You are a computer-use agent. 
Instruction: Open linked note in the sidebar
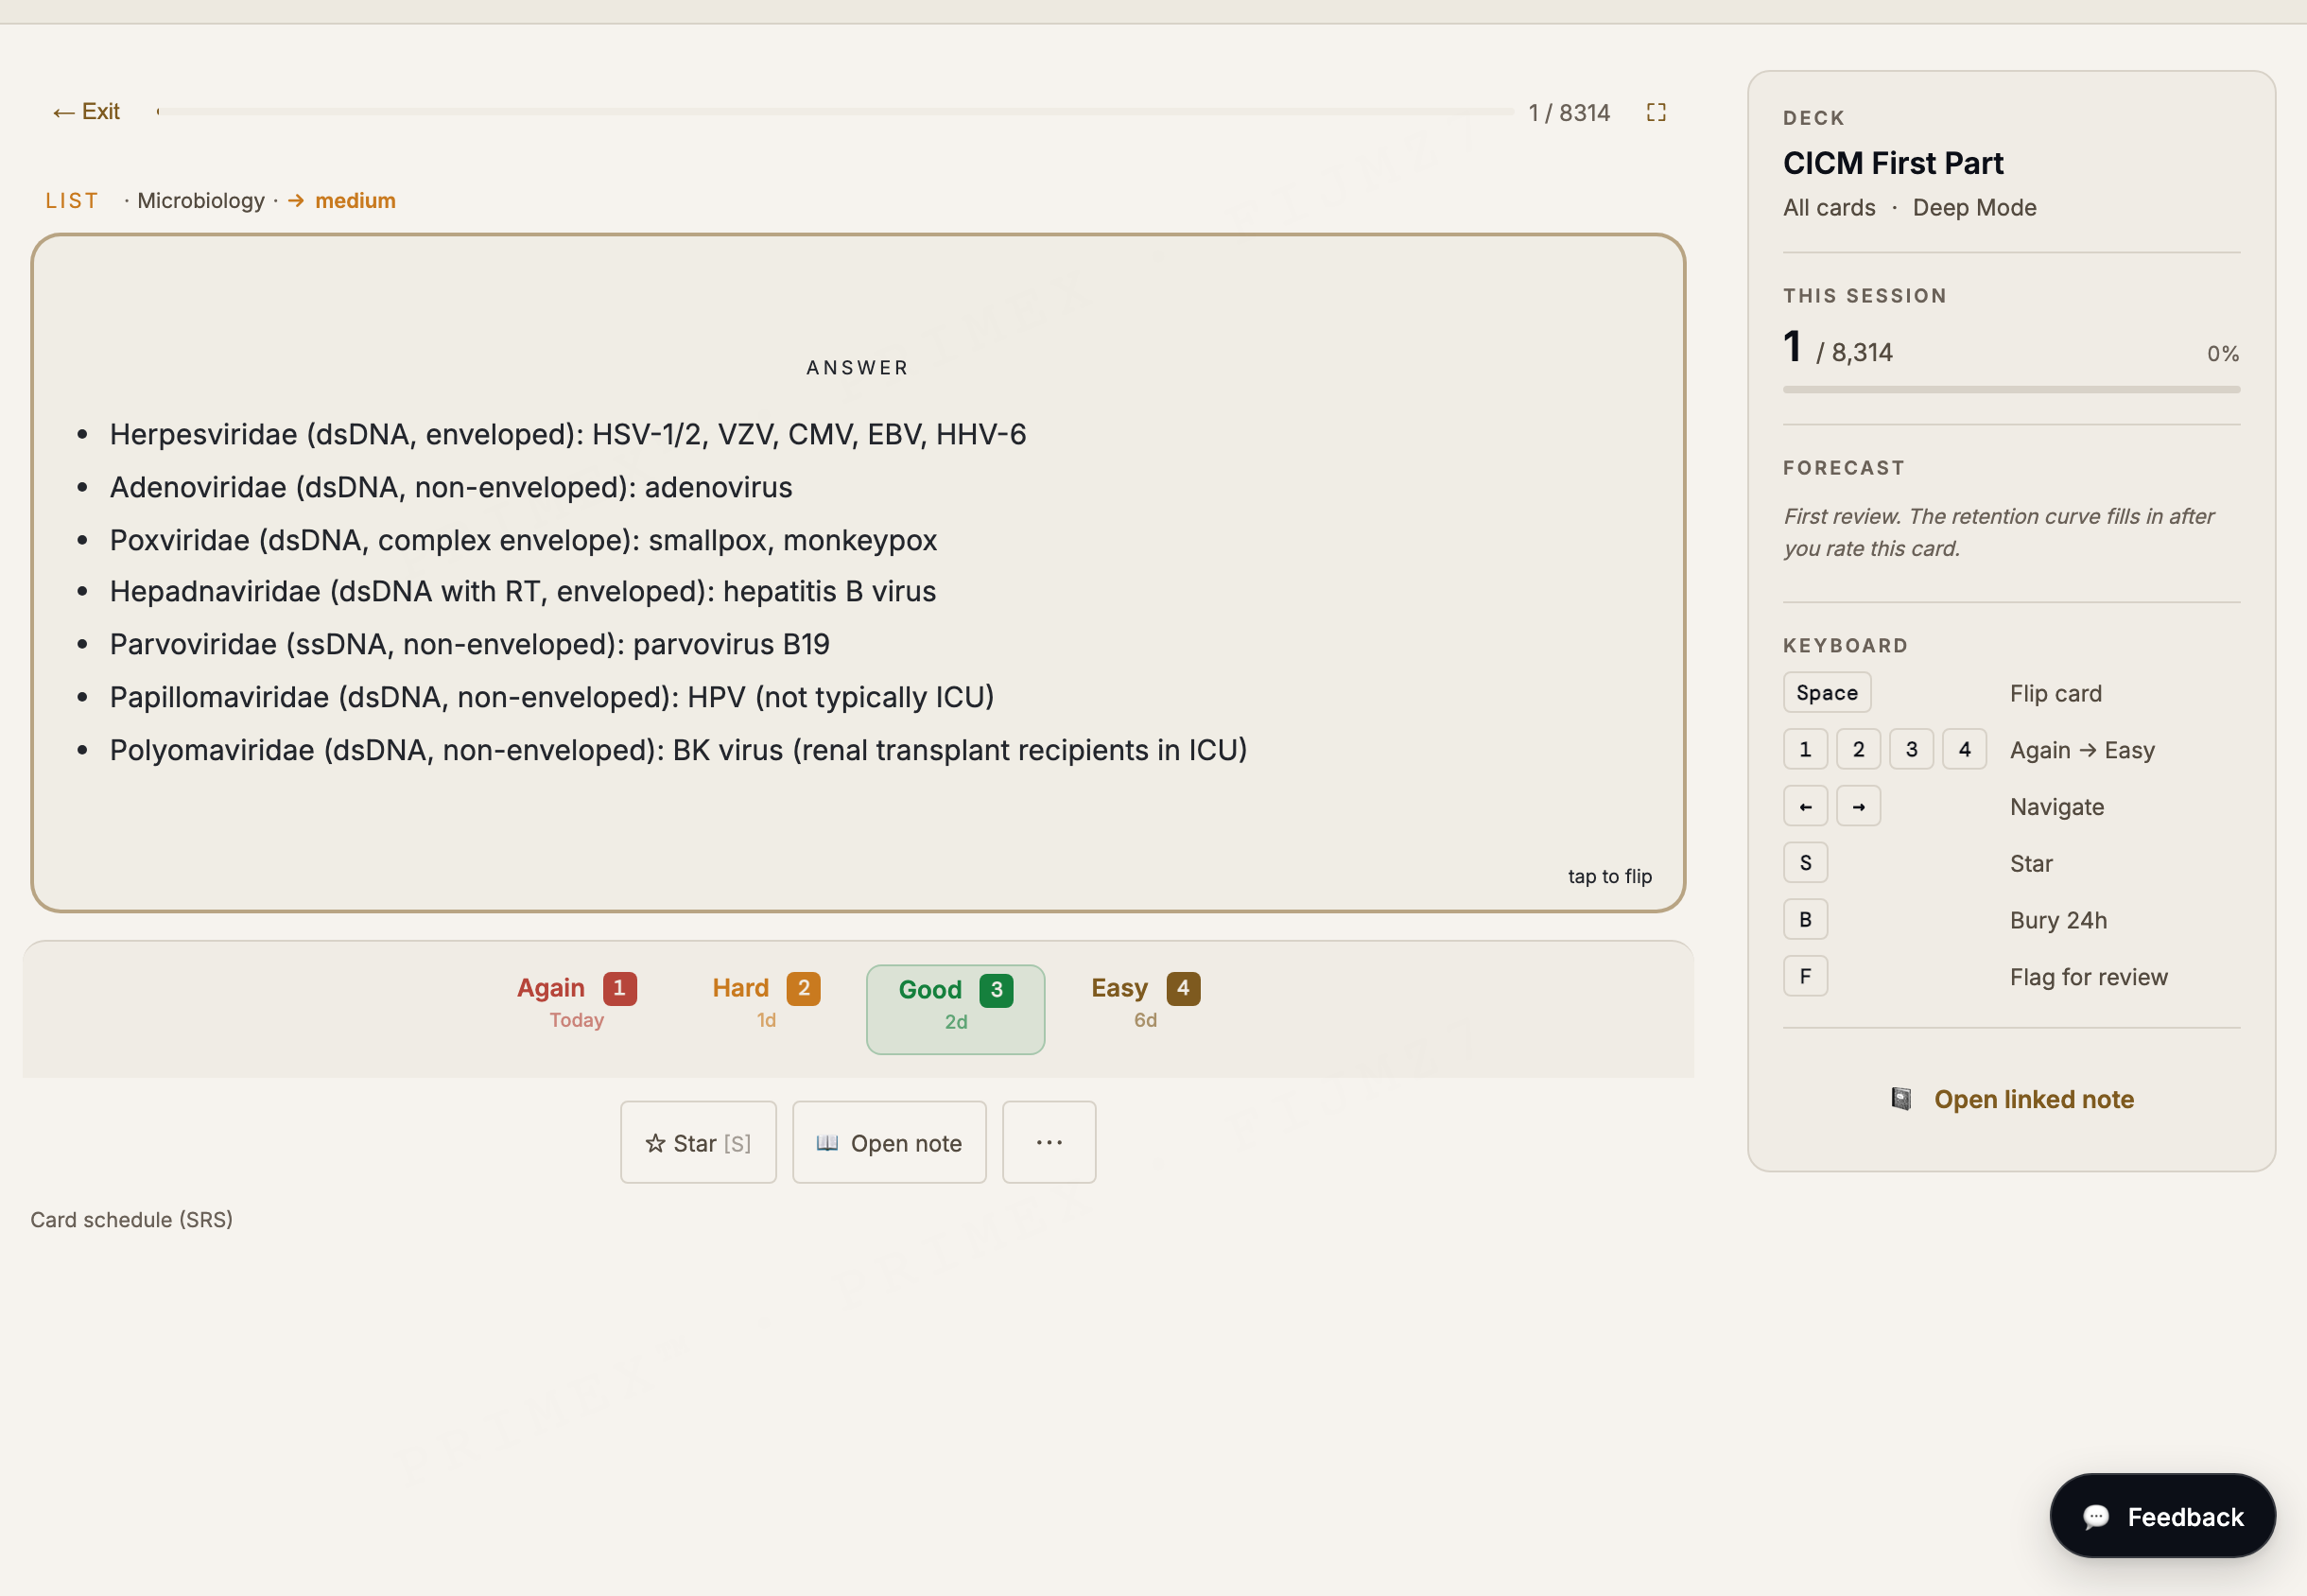pos(2012,1099)
